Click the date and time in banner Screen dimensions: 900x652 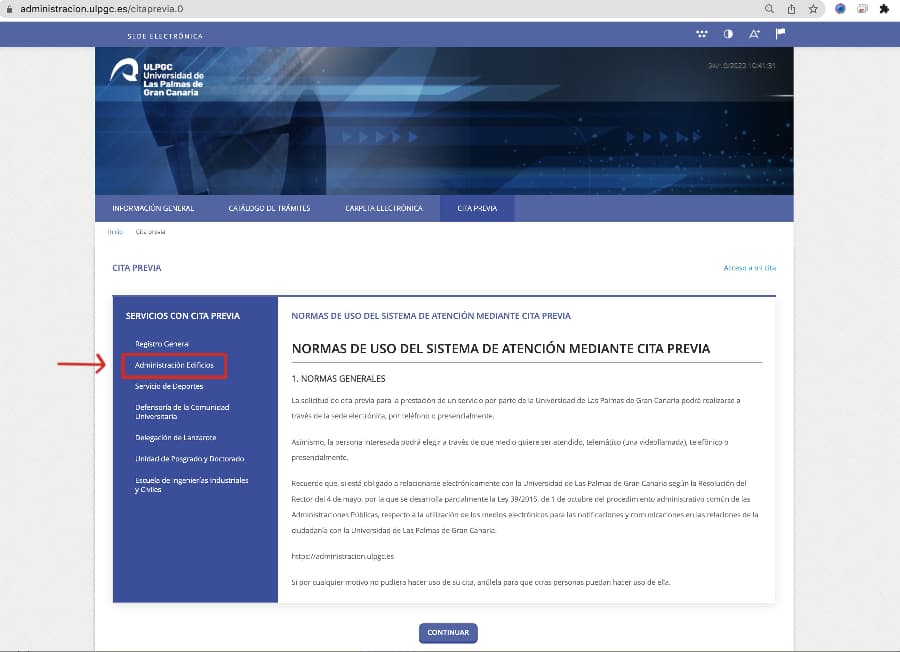click(x=742, y=65)
